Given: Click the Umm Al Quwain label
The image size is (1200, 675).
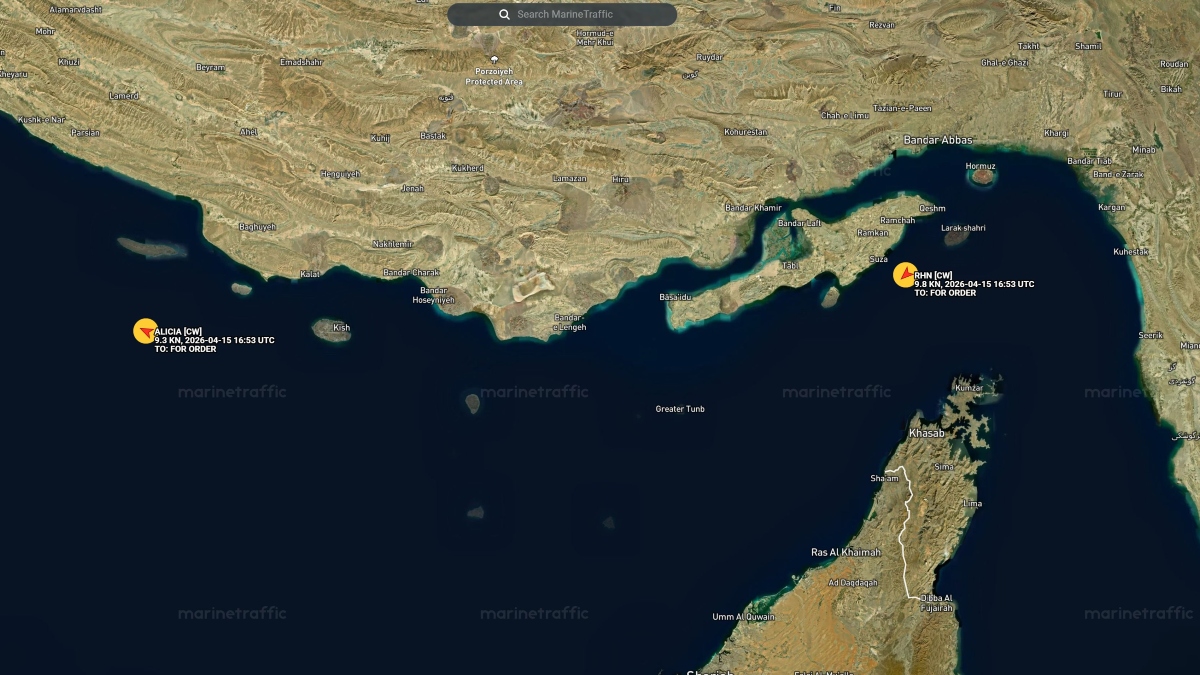Looking at the screenshot, I should (743, 617).
